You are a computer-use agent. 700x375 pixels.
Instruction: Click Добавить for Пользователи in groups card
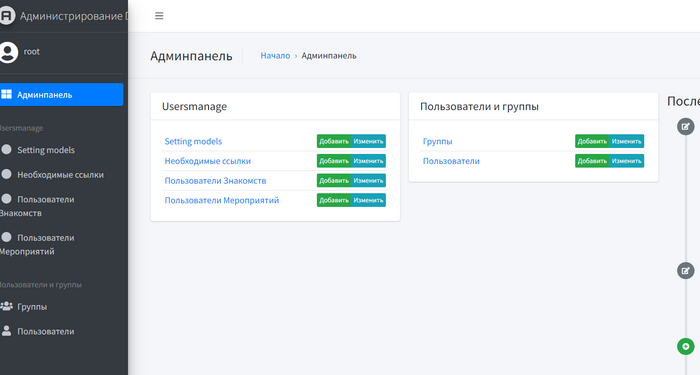592,161
